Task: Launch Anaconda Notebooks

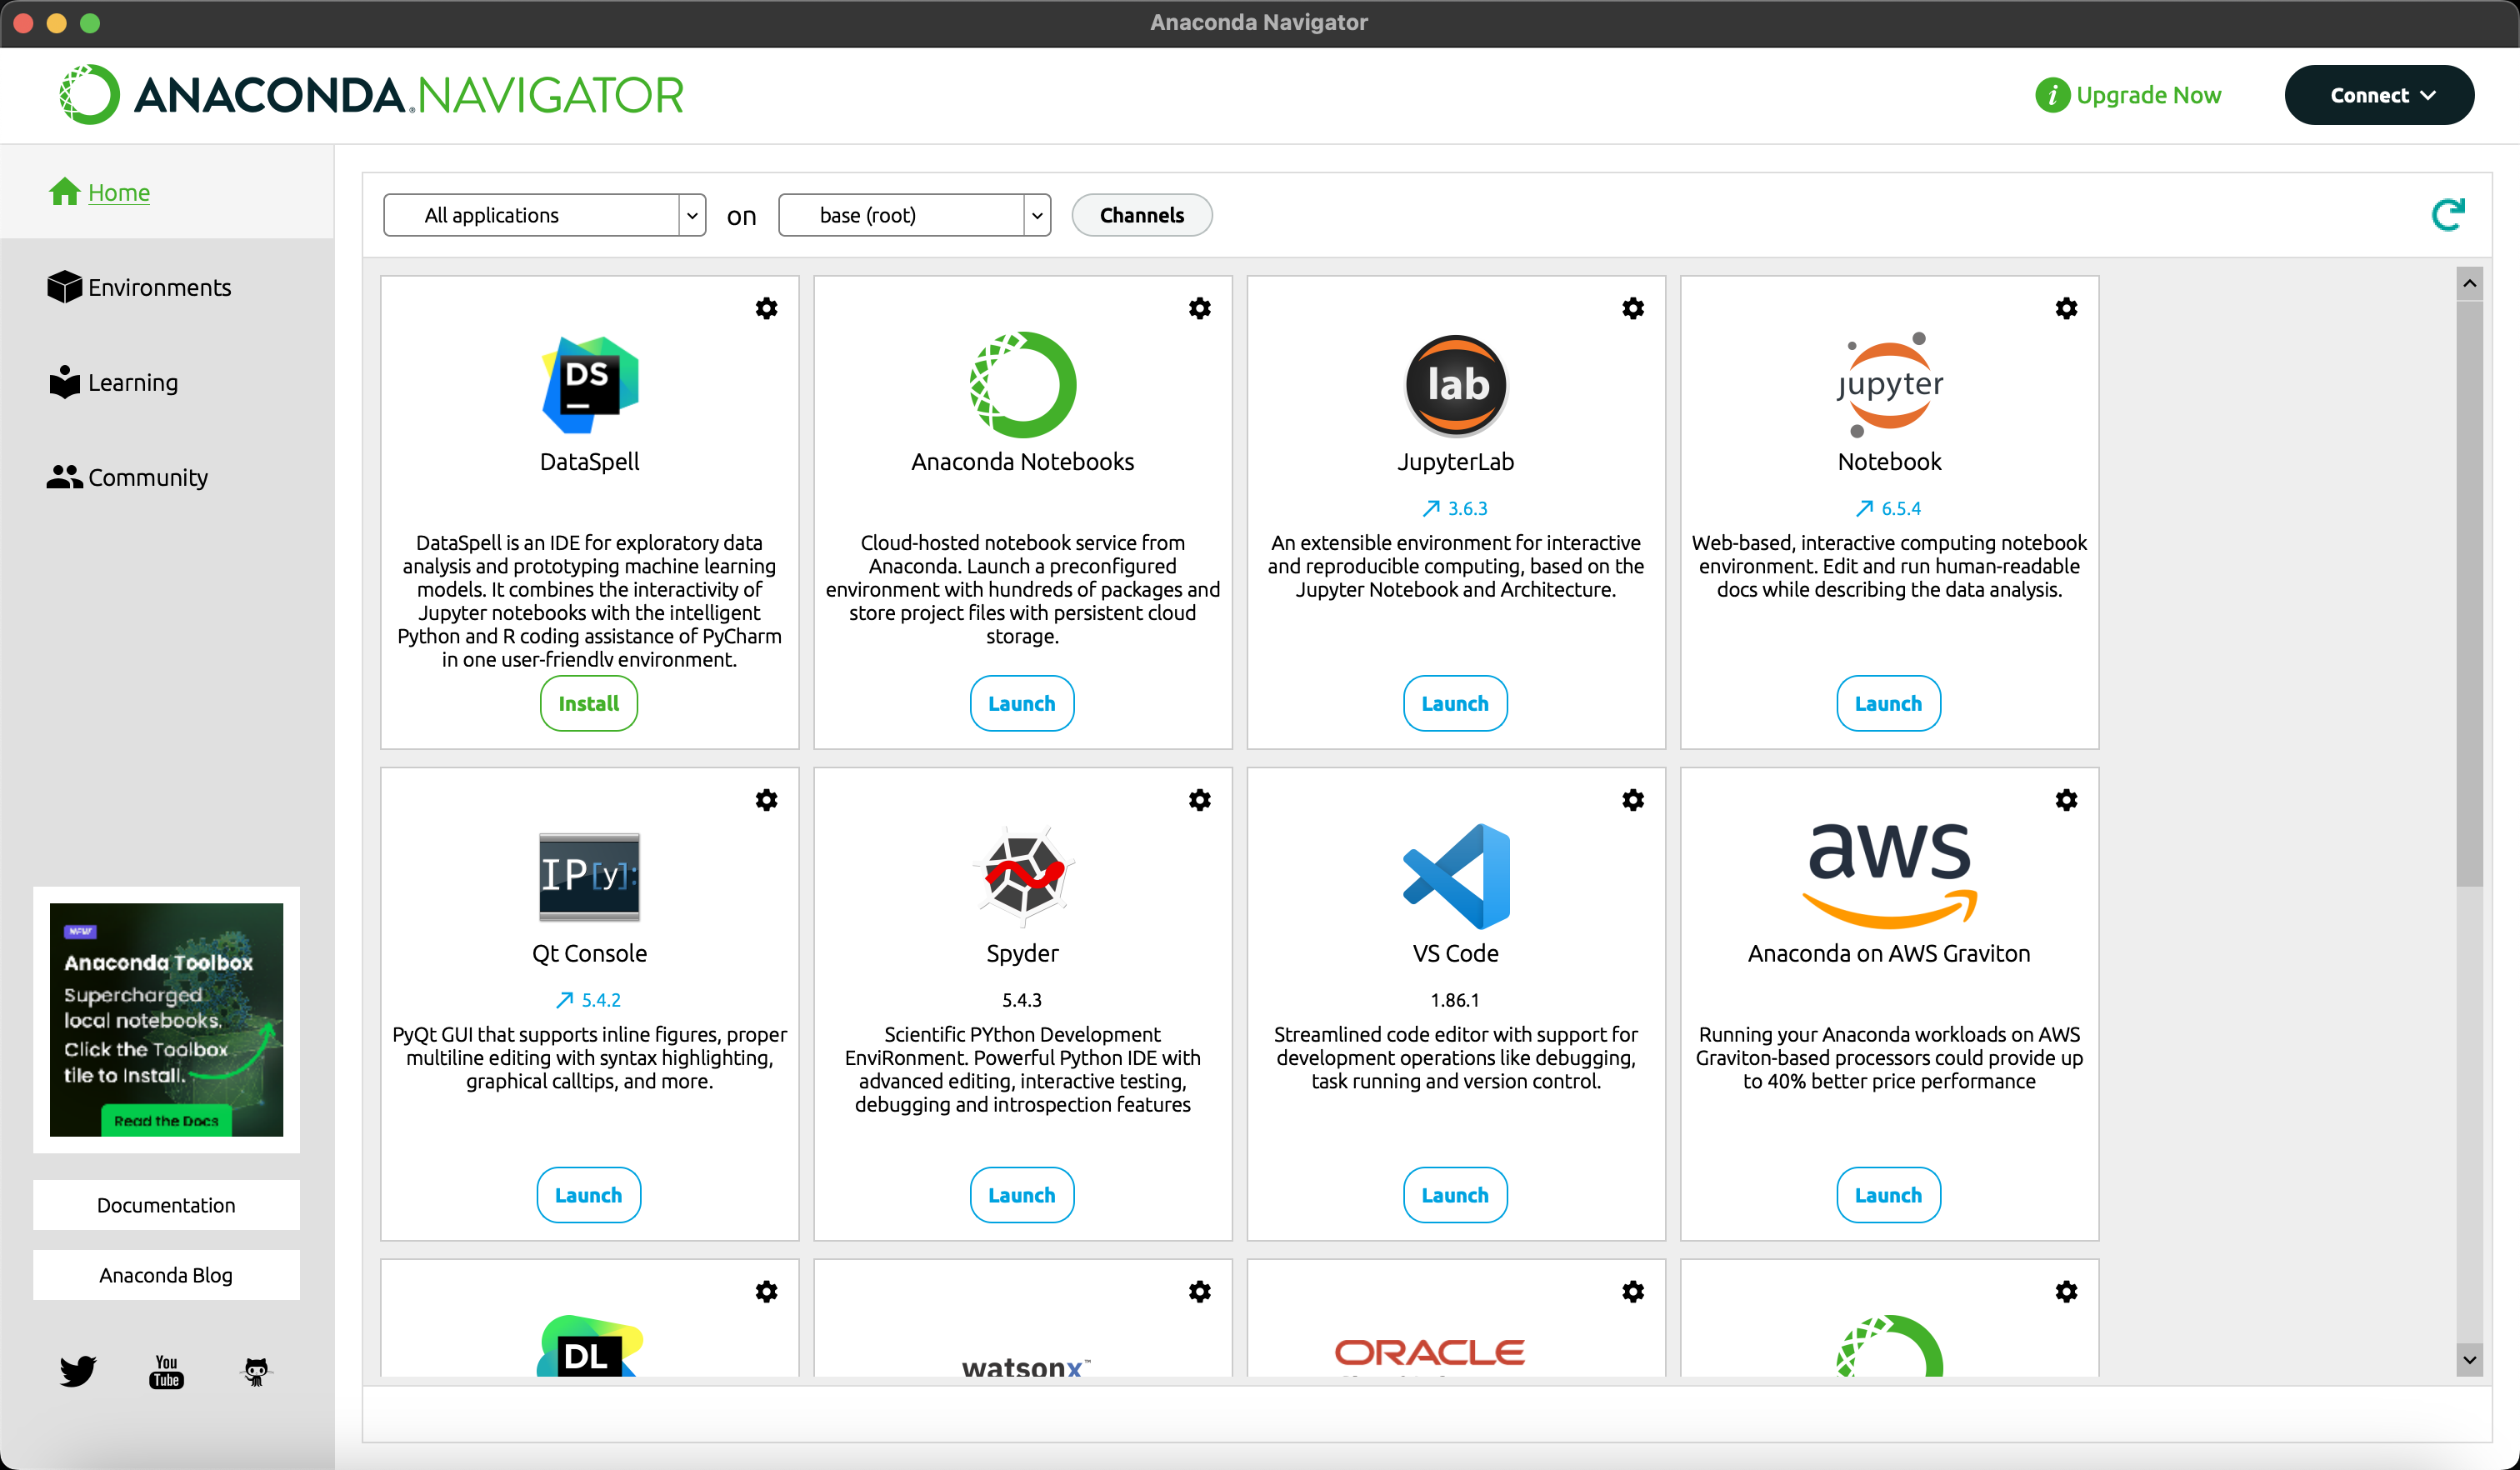Action: click(1021, 703)
